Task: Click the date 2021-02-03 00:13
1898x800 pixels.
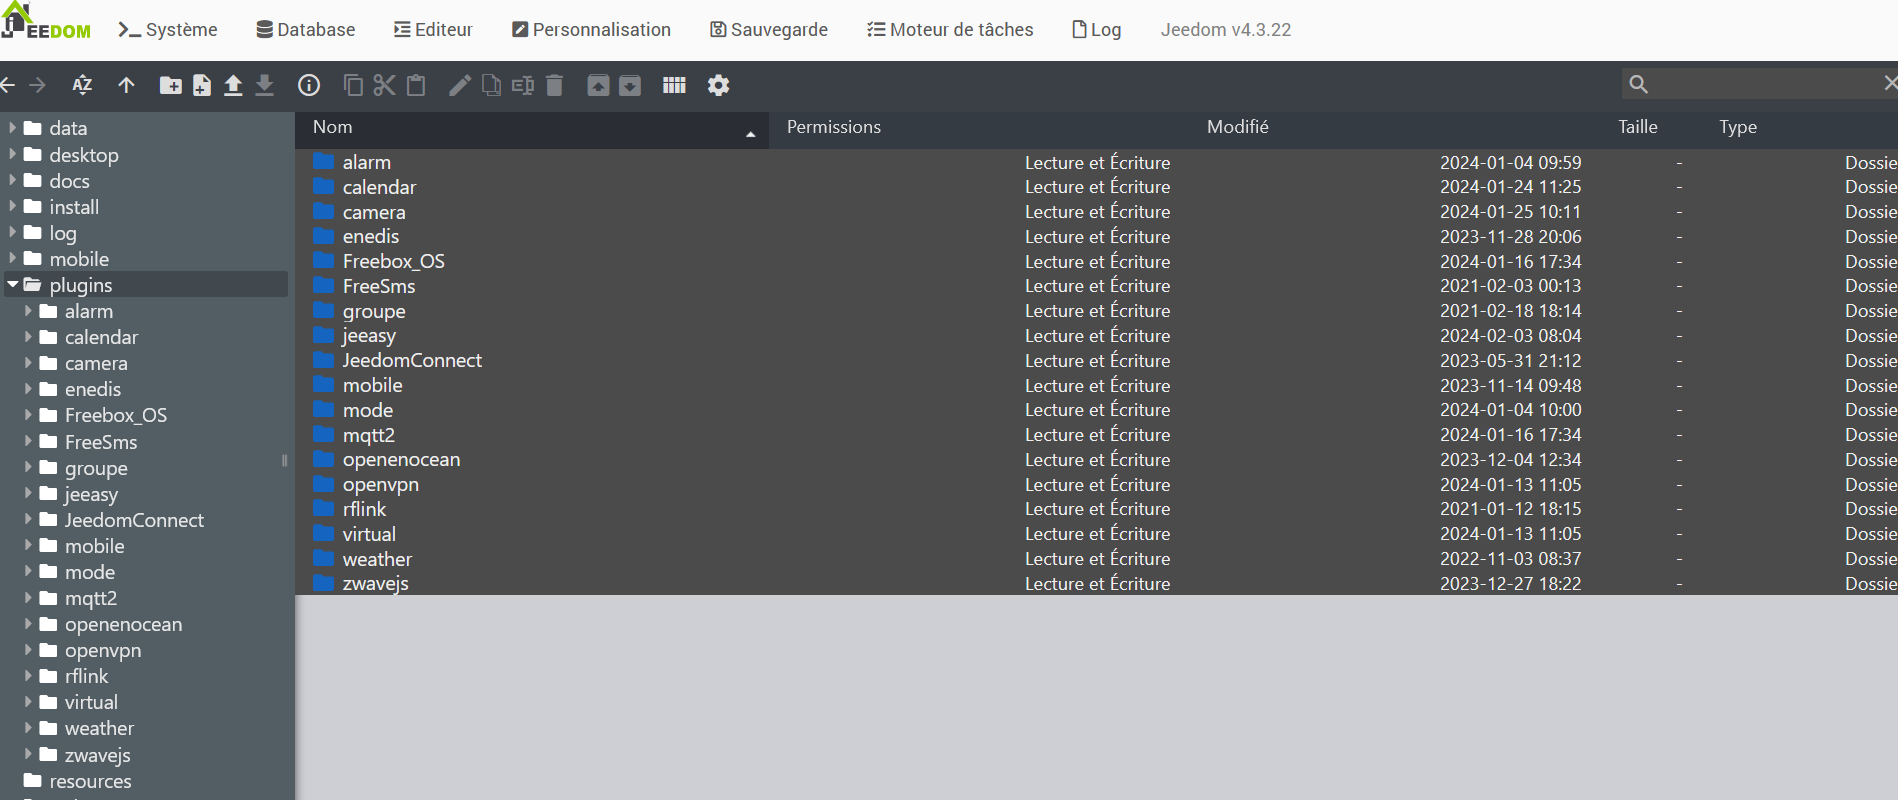Action: click(1511, 286)
